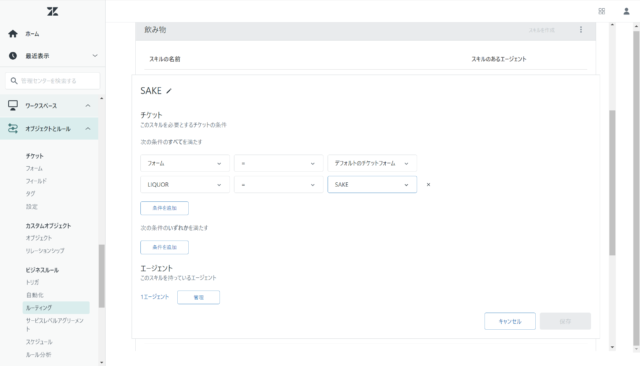Image resolution: width=640 pixels, height=366 pixels.
Task: Open the SAKE value dropdown
Action: click(372, 184)
